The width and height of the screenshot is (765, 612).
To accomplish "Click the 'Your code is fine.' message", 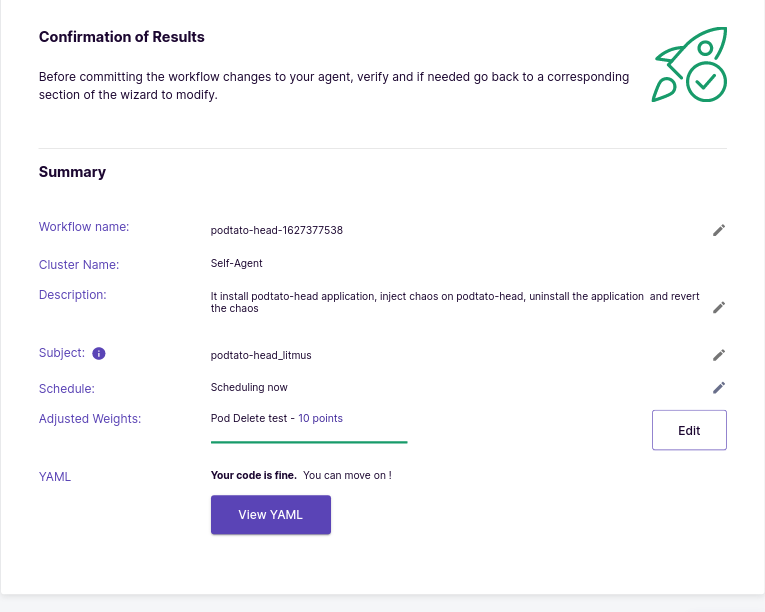I will click(x=254, y=475).
